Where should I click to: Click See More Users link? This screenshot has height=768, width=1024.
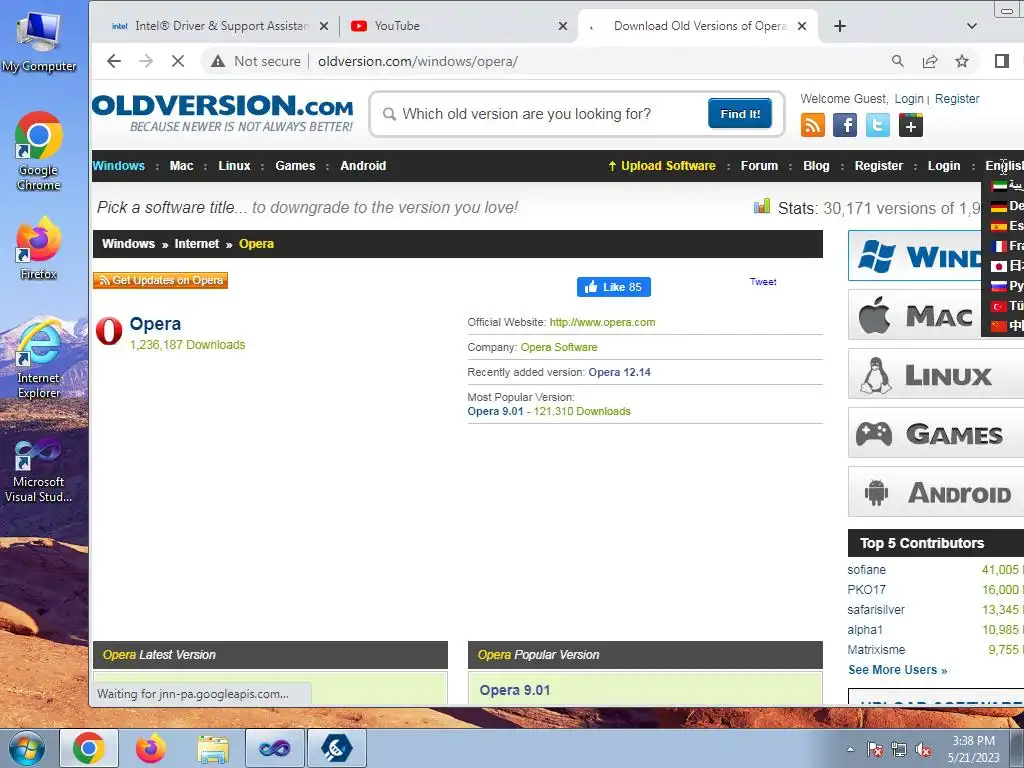point(897,669)
